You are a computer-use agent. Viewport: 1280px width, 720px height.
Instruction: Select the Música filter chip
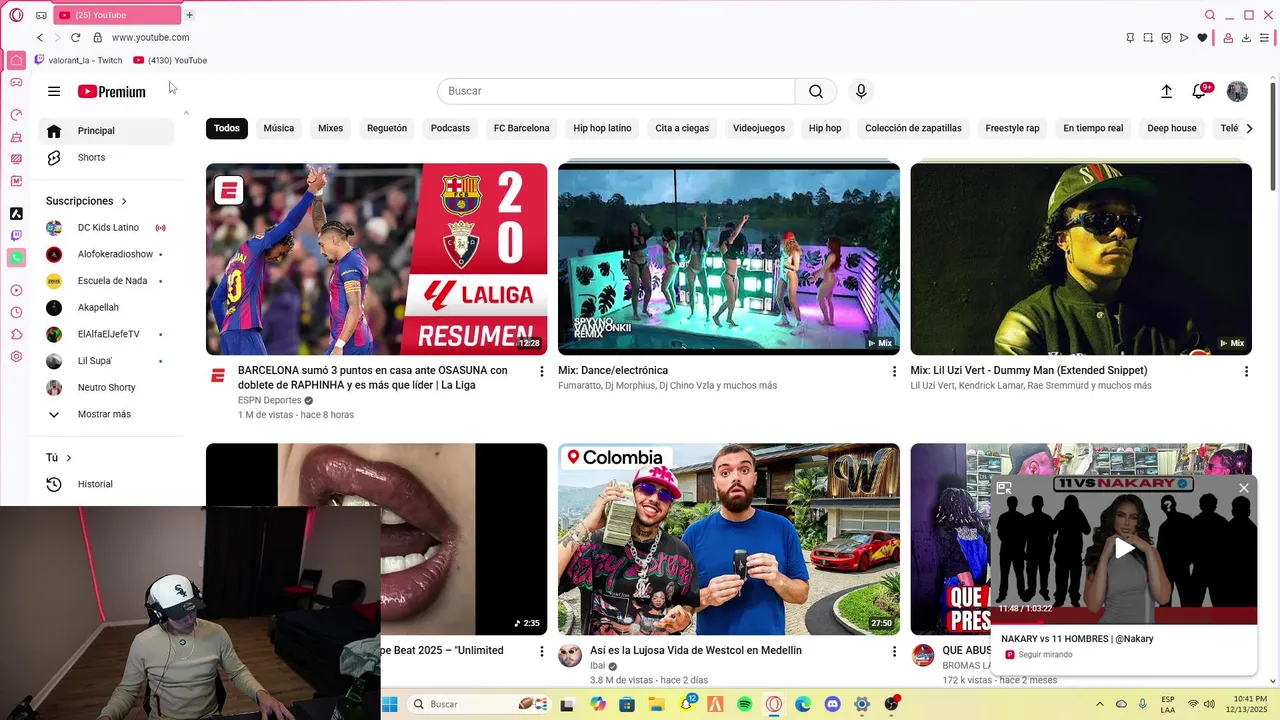[x=279, y=128]
